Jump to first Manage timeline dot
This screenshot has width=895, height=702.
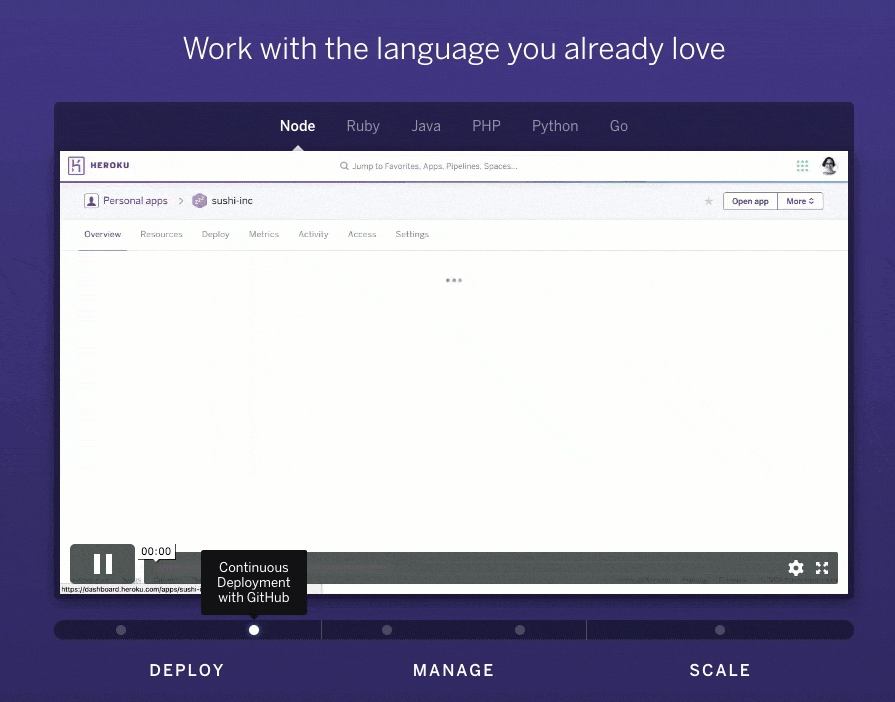tap(387, 630)
